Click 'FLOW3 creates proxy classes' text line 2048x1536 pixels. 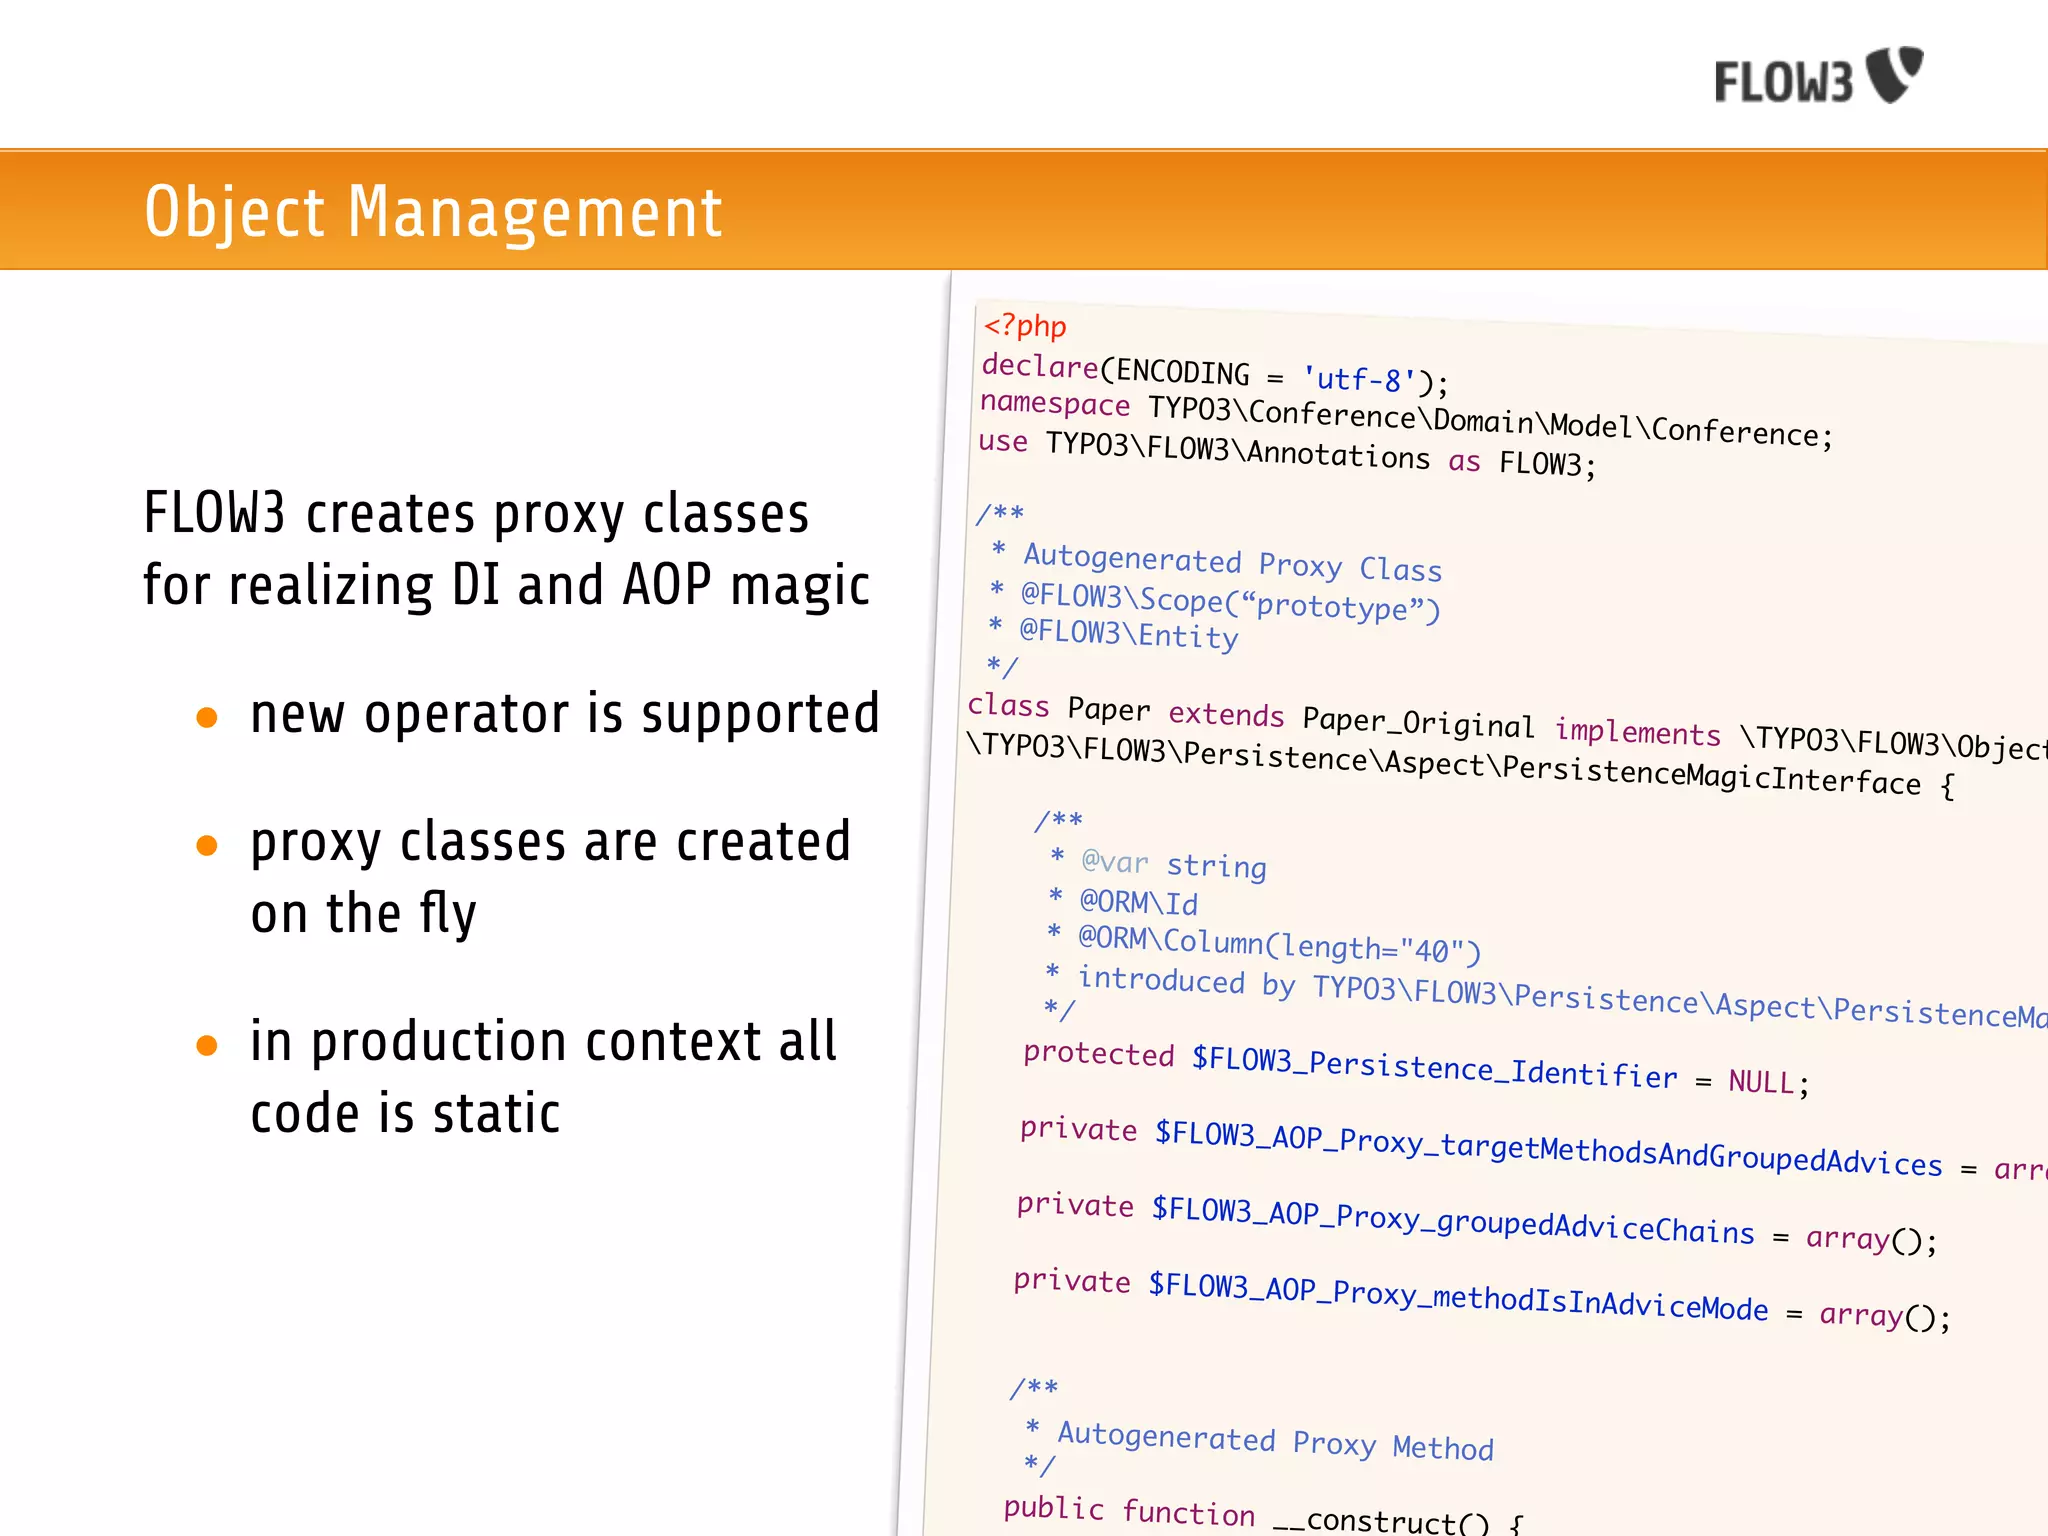(x=476, y=513)
